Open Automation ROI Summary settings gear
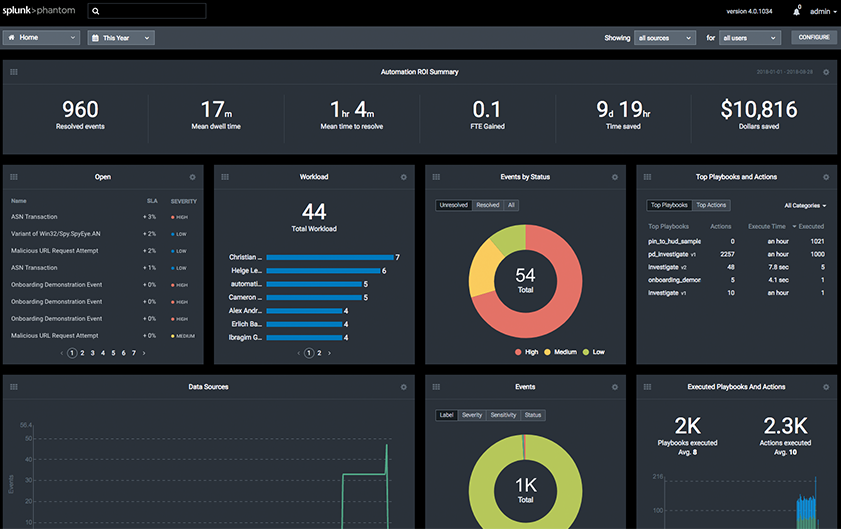The height and width of the screenshot is (529, 841). (x=826, y=72)
